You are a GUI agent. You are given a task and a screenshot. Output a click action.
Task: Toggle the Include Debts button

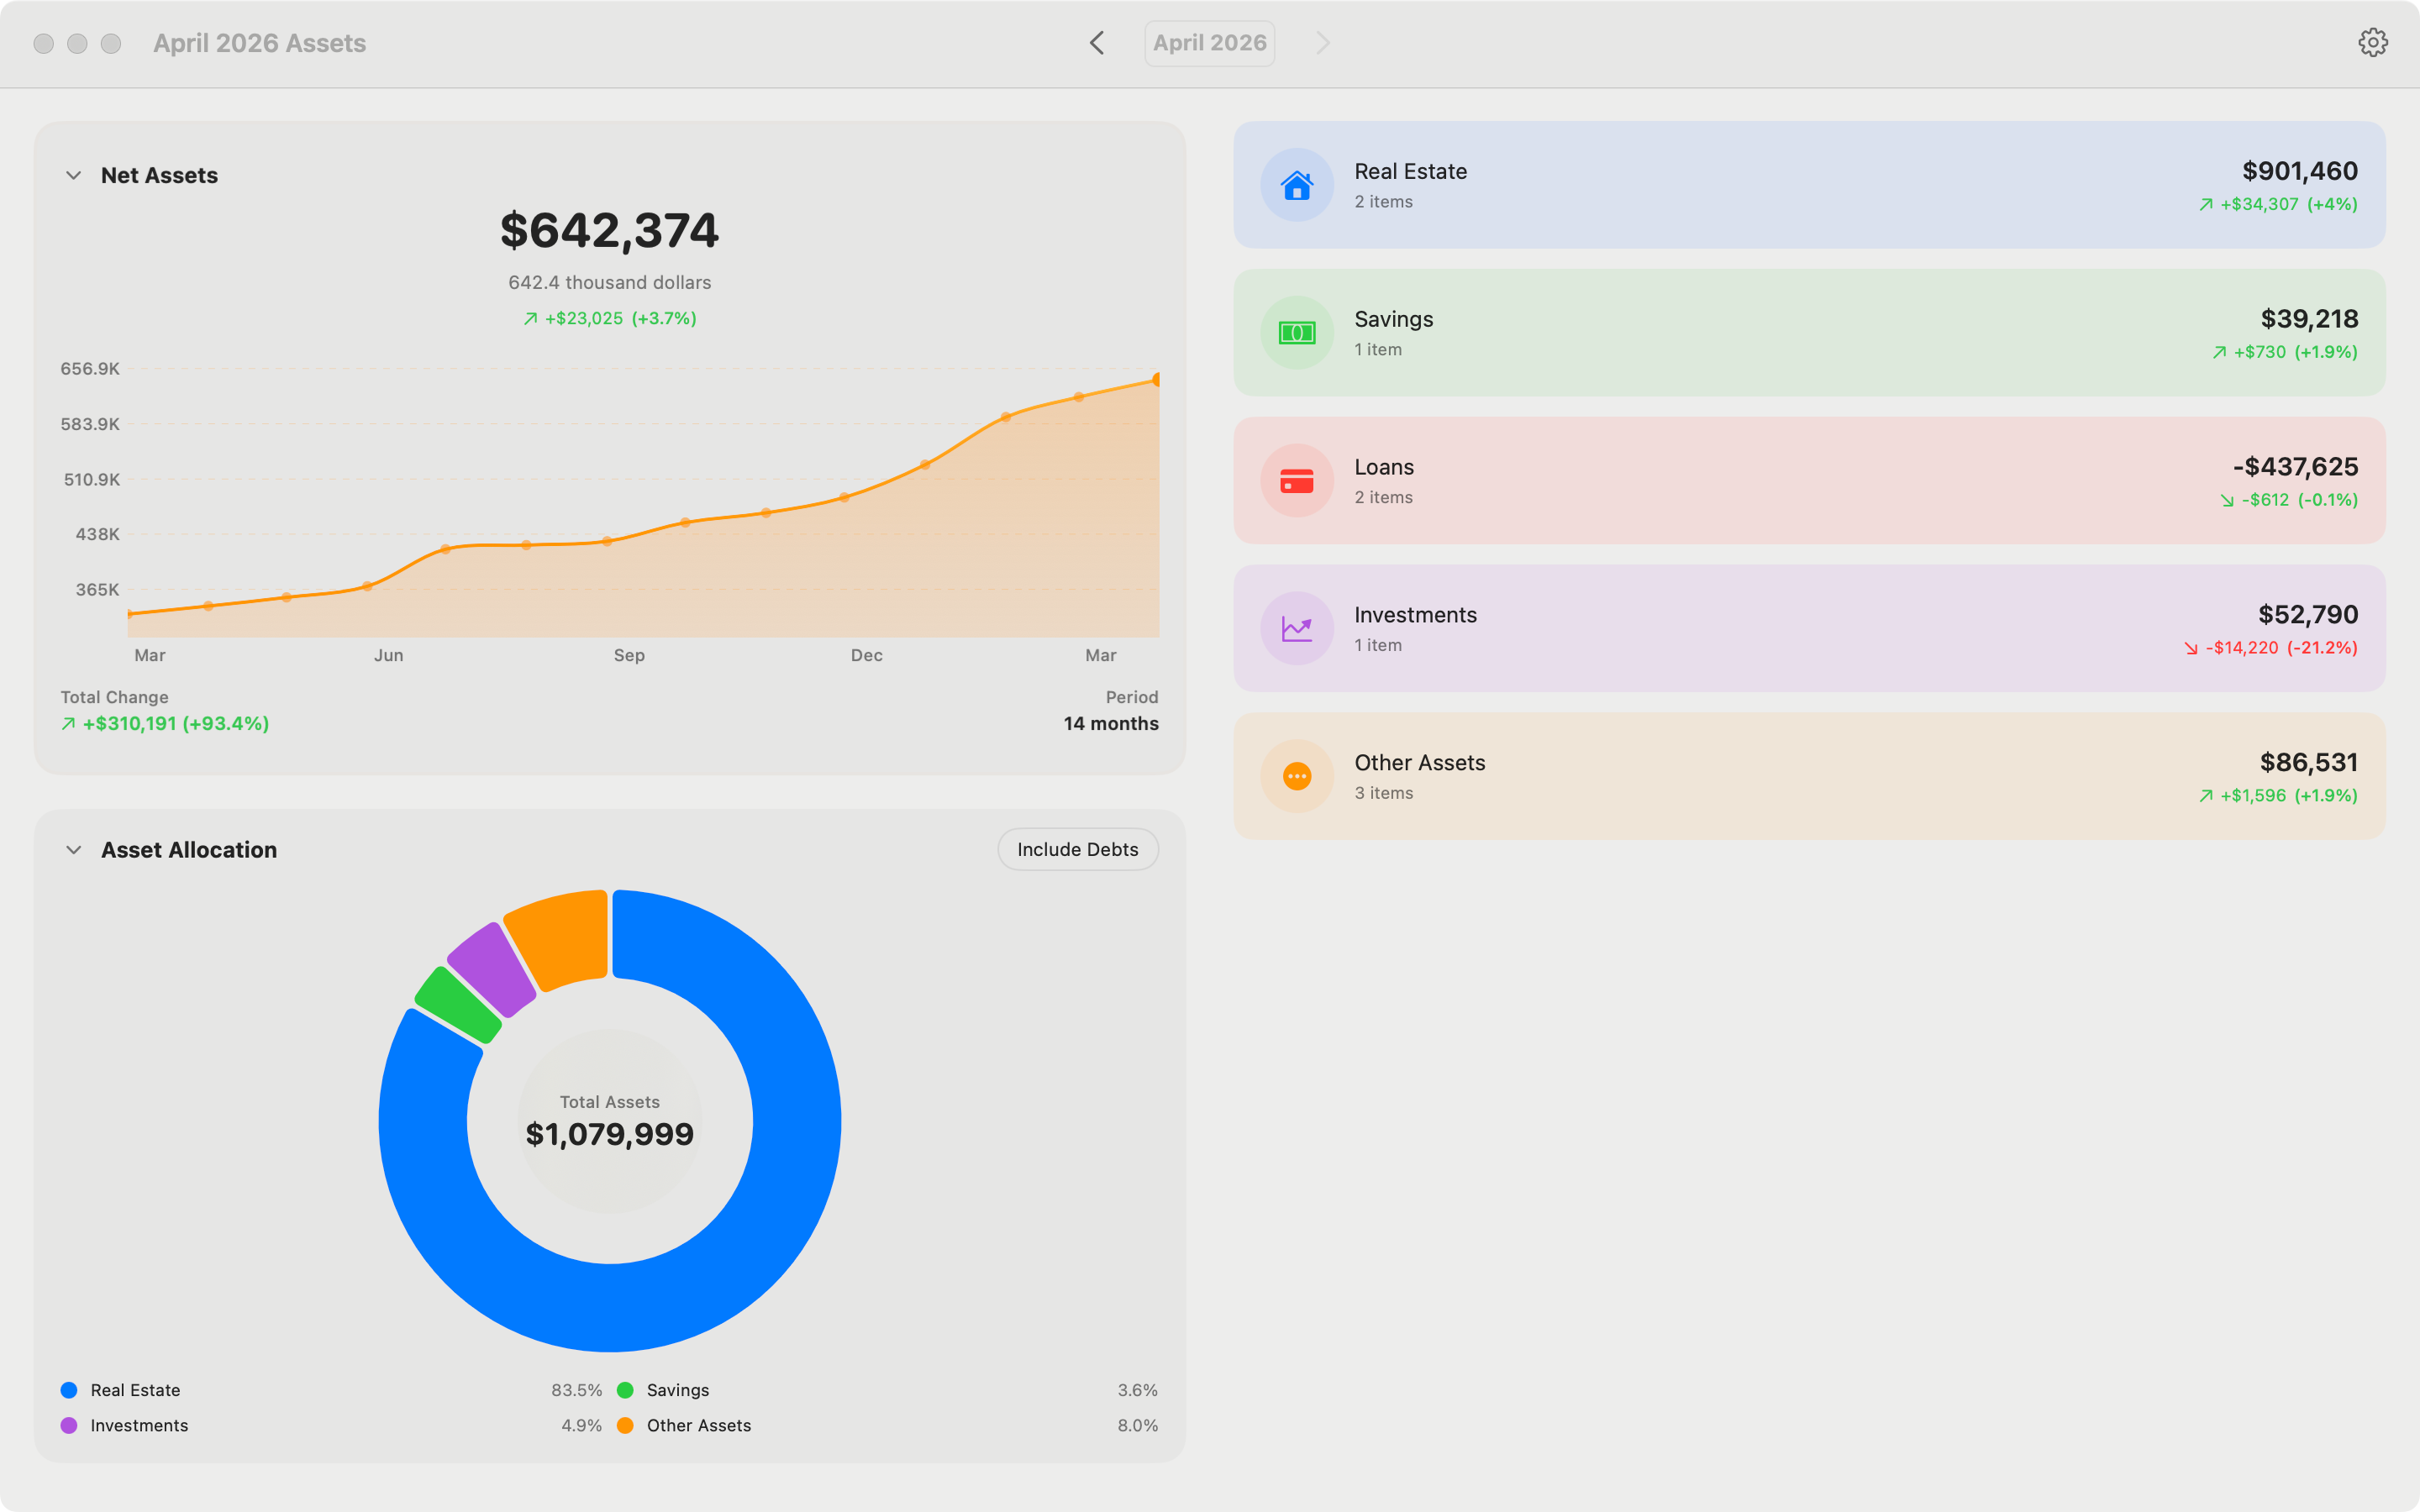pos(1077,849)
